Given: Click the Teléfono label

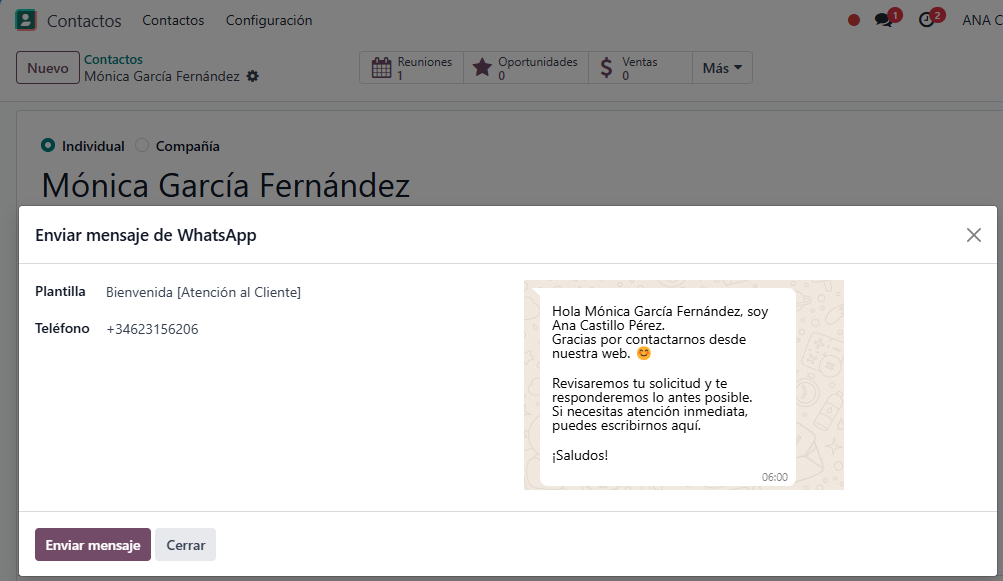Looking at the screenshot, I should 62,328.
